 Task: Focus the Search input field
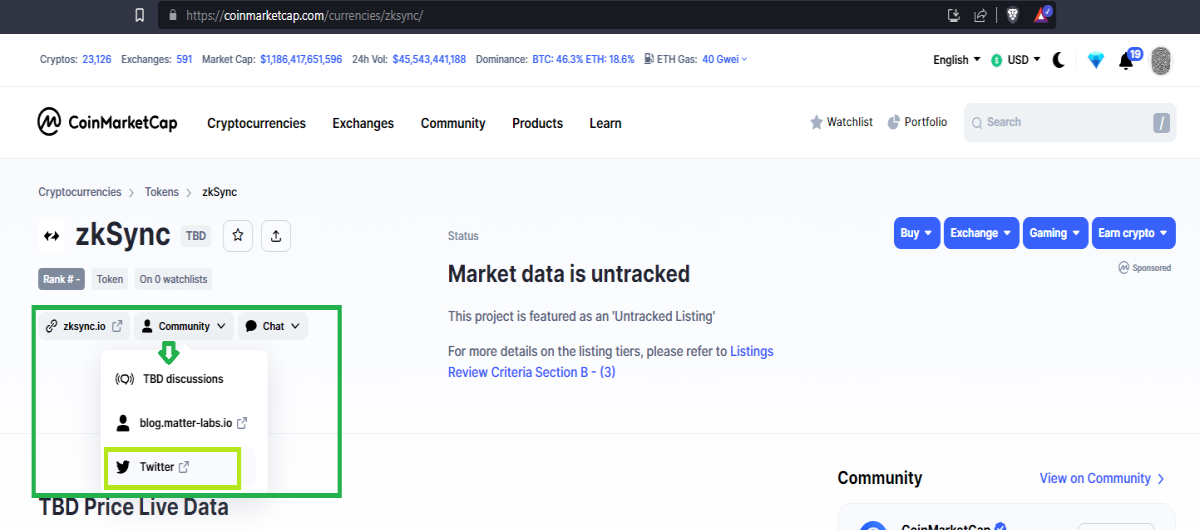[x=1070, y=123]
